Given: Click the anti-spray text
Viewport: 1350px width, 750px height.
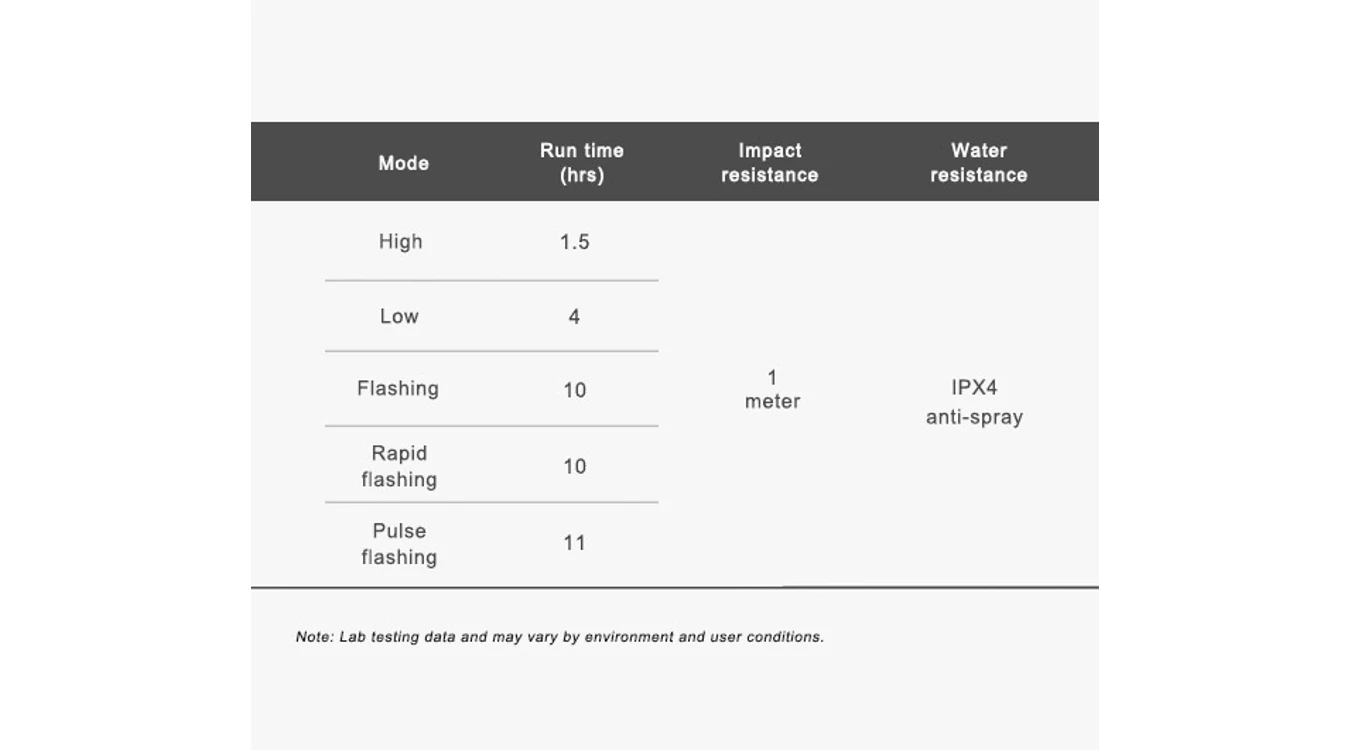Looking at the screenshot, I should tap(975, 417).
